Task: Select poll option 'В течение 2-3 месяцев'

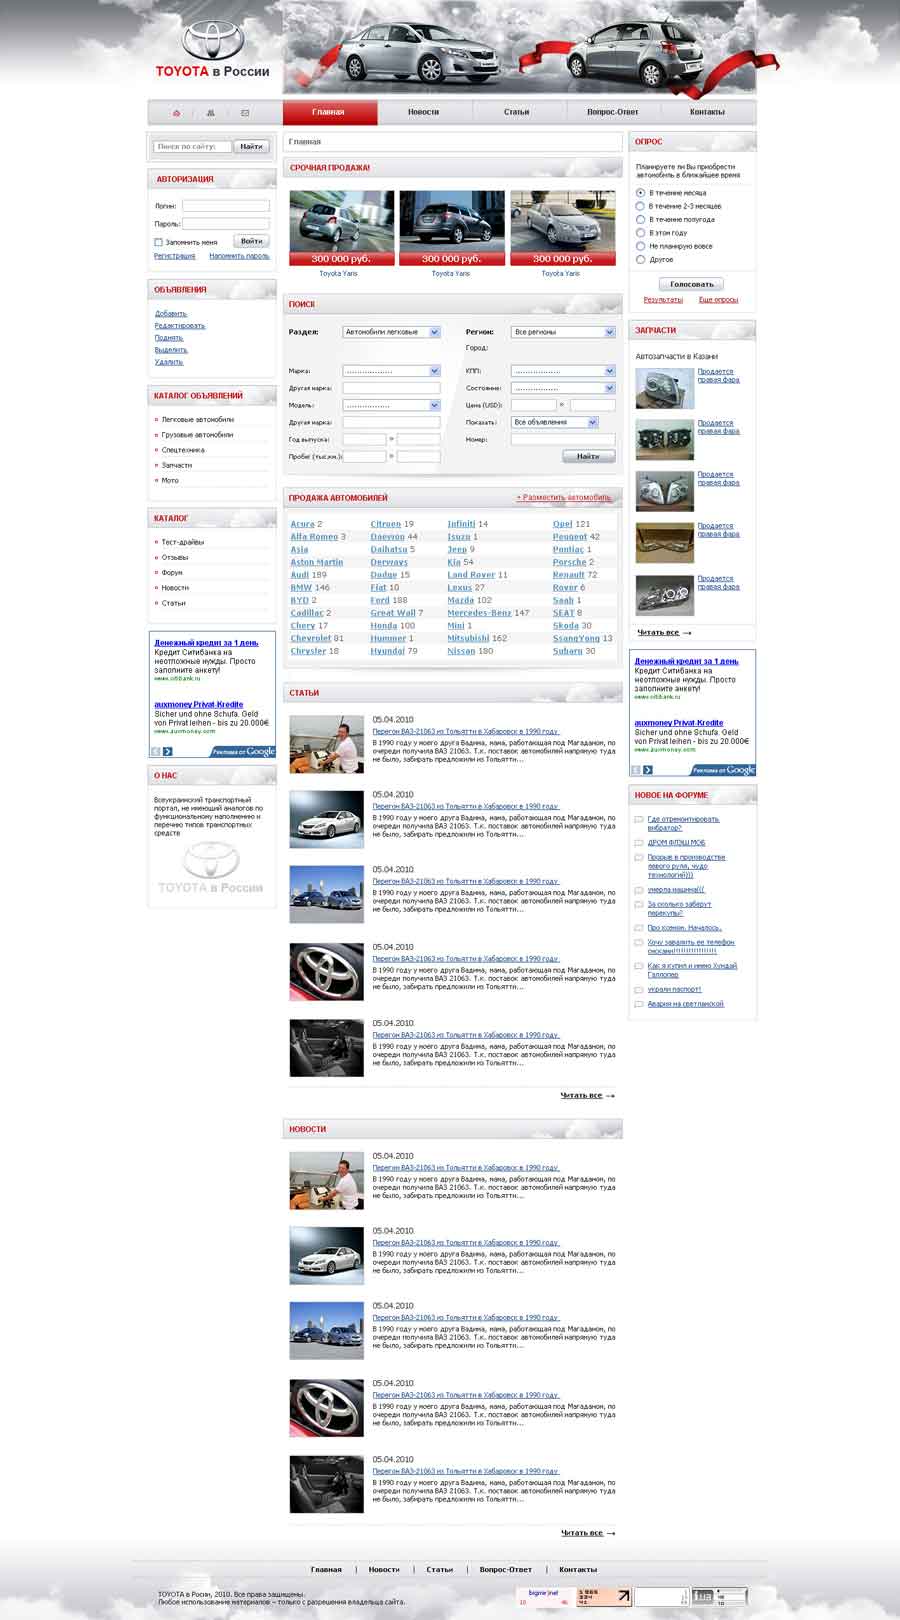Action: click(641, 206)
